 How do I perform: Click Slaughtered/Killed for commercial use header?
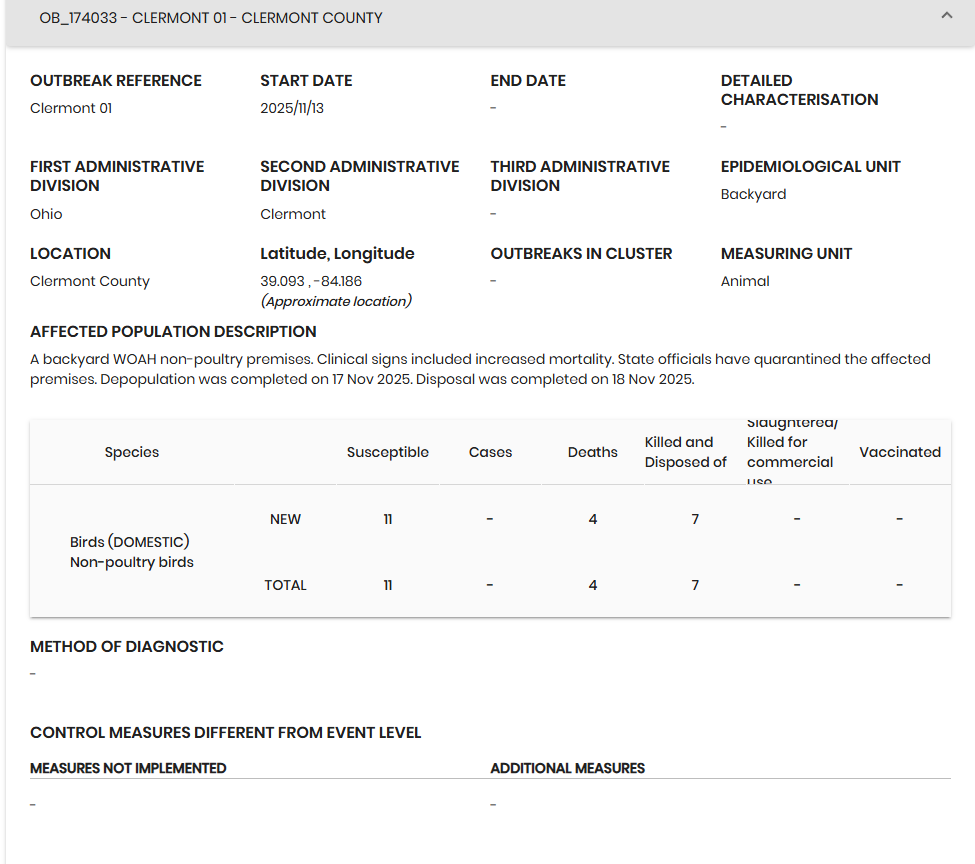[790, 452]
